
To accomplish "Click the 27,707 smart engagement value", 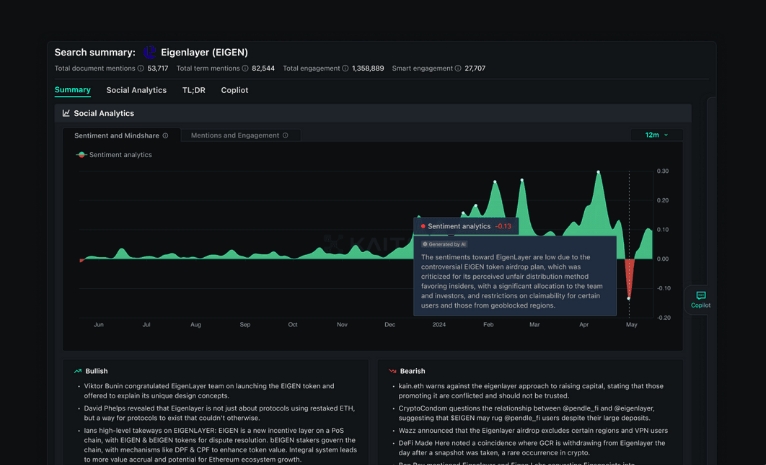I will coord(475,68).
